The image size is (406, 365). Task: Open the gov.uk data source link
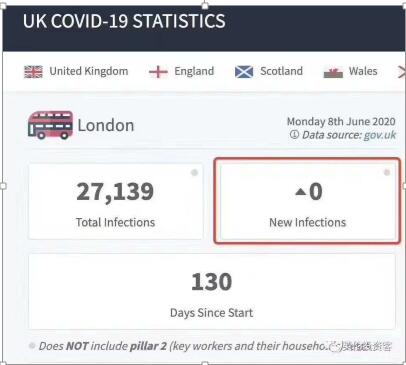click(380, 135)
